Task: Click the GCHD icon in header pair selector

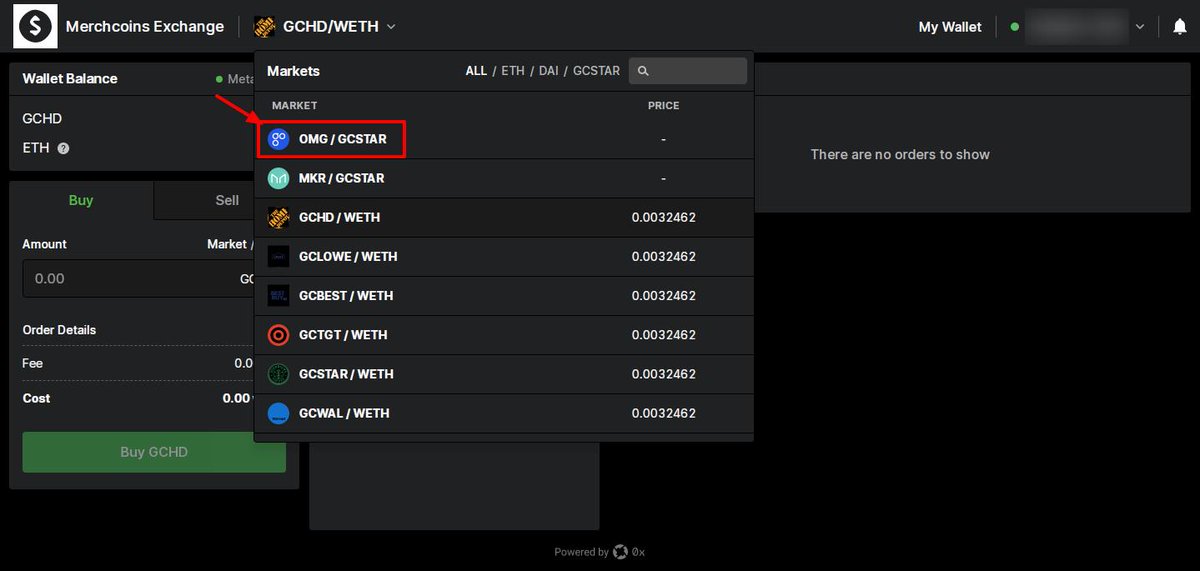Action: click(265, 27)
